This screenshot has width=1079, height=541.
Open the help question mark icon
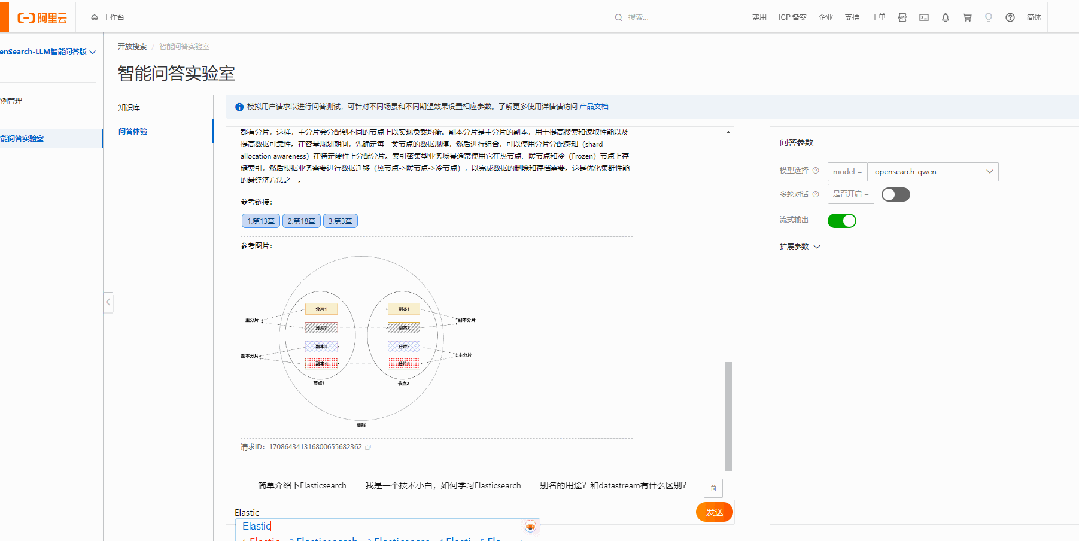click(x=1010, y=17)
